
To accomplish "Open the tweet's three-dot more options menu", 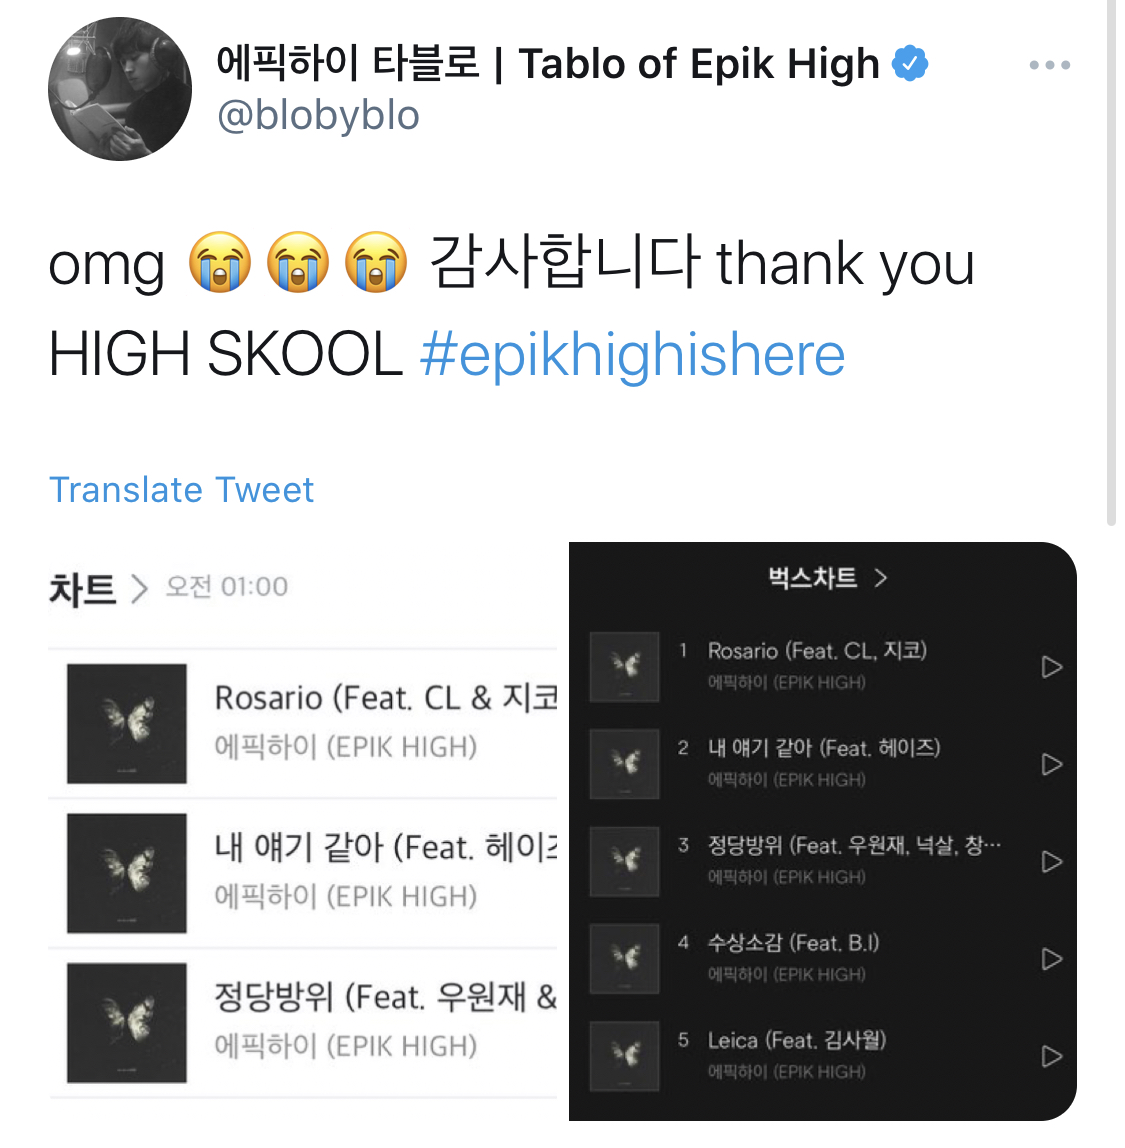I will 1049,65.
